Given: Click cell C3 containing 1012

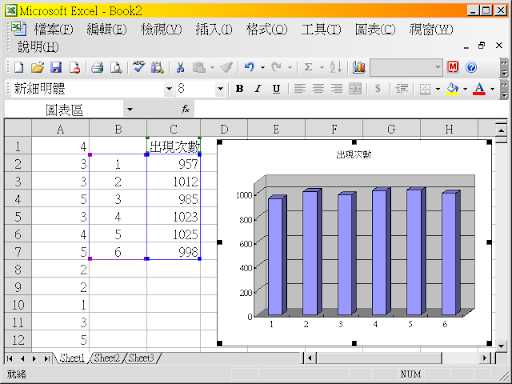Looking at the screenshot, I should pyautogui.click(x=174, y=182).
